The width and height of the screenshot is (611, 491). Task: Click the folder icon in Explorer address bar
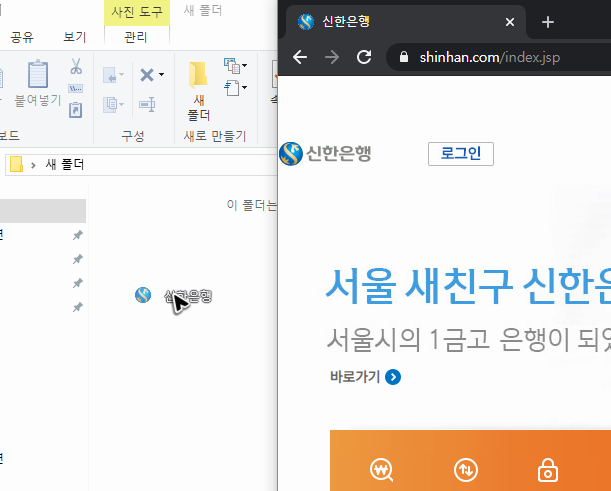tap(16, 164)
